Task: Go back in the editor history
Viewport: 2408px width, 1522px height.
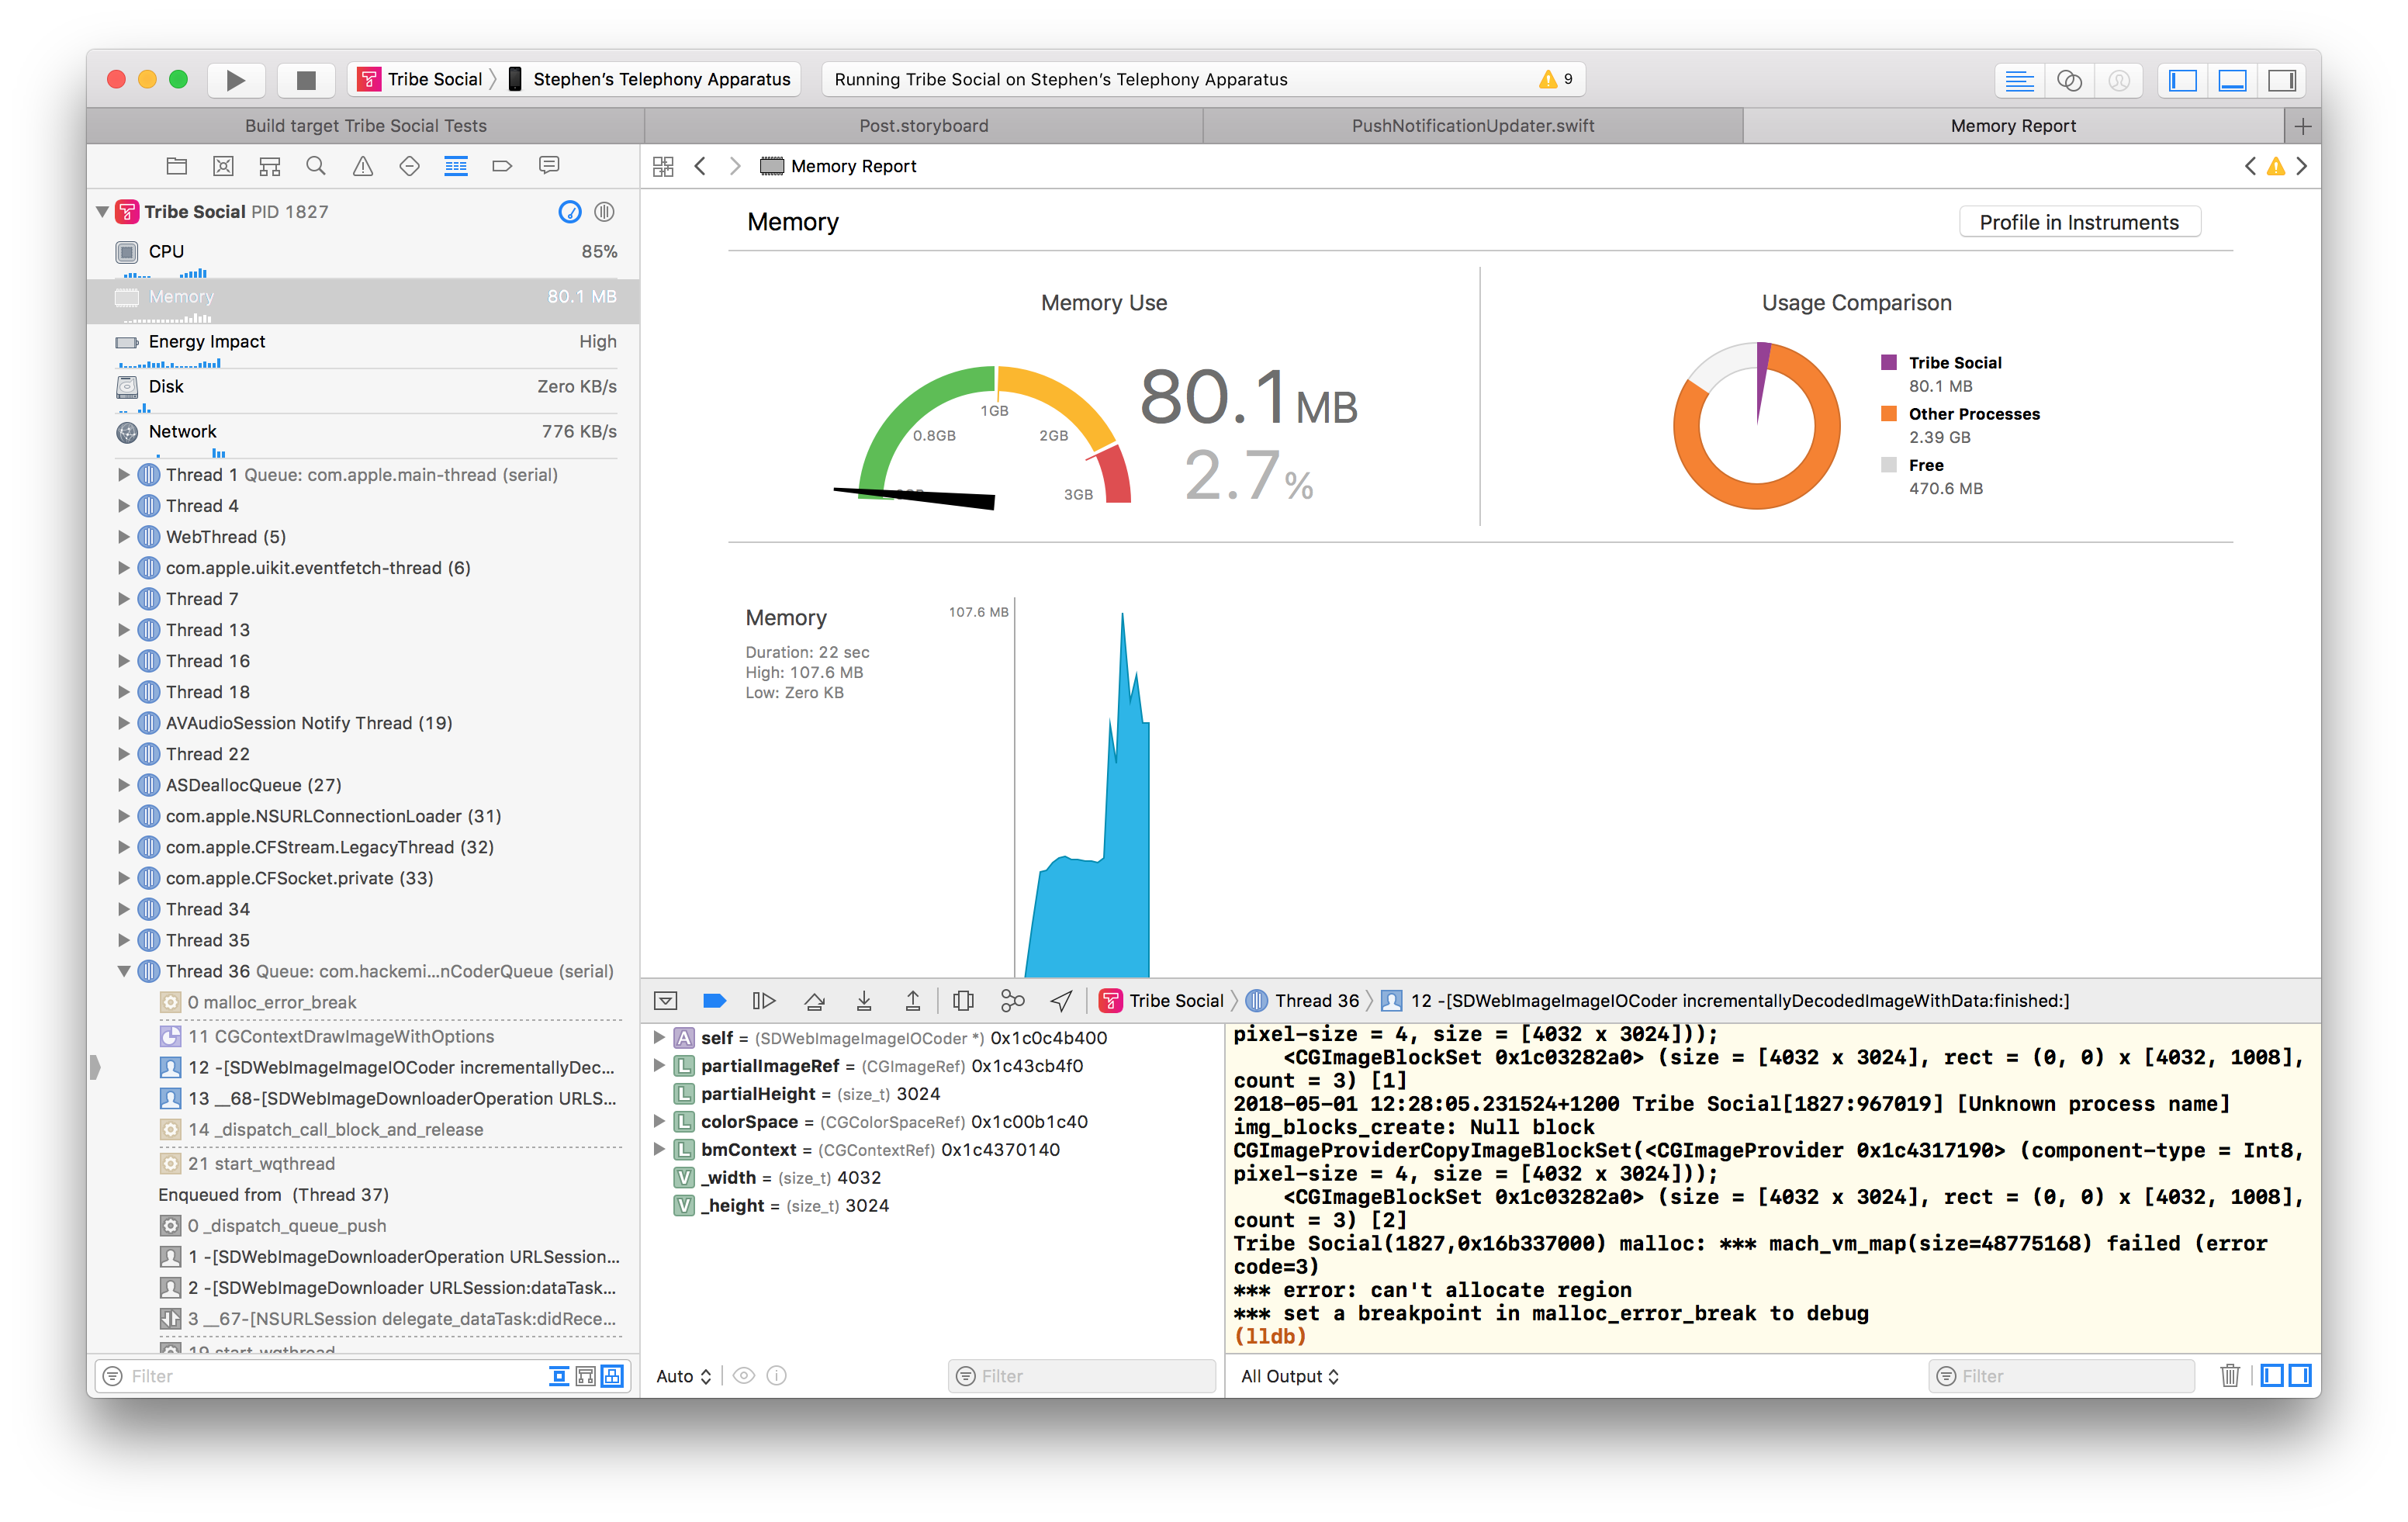Action: 701,166
